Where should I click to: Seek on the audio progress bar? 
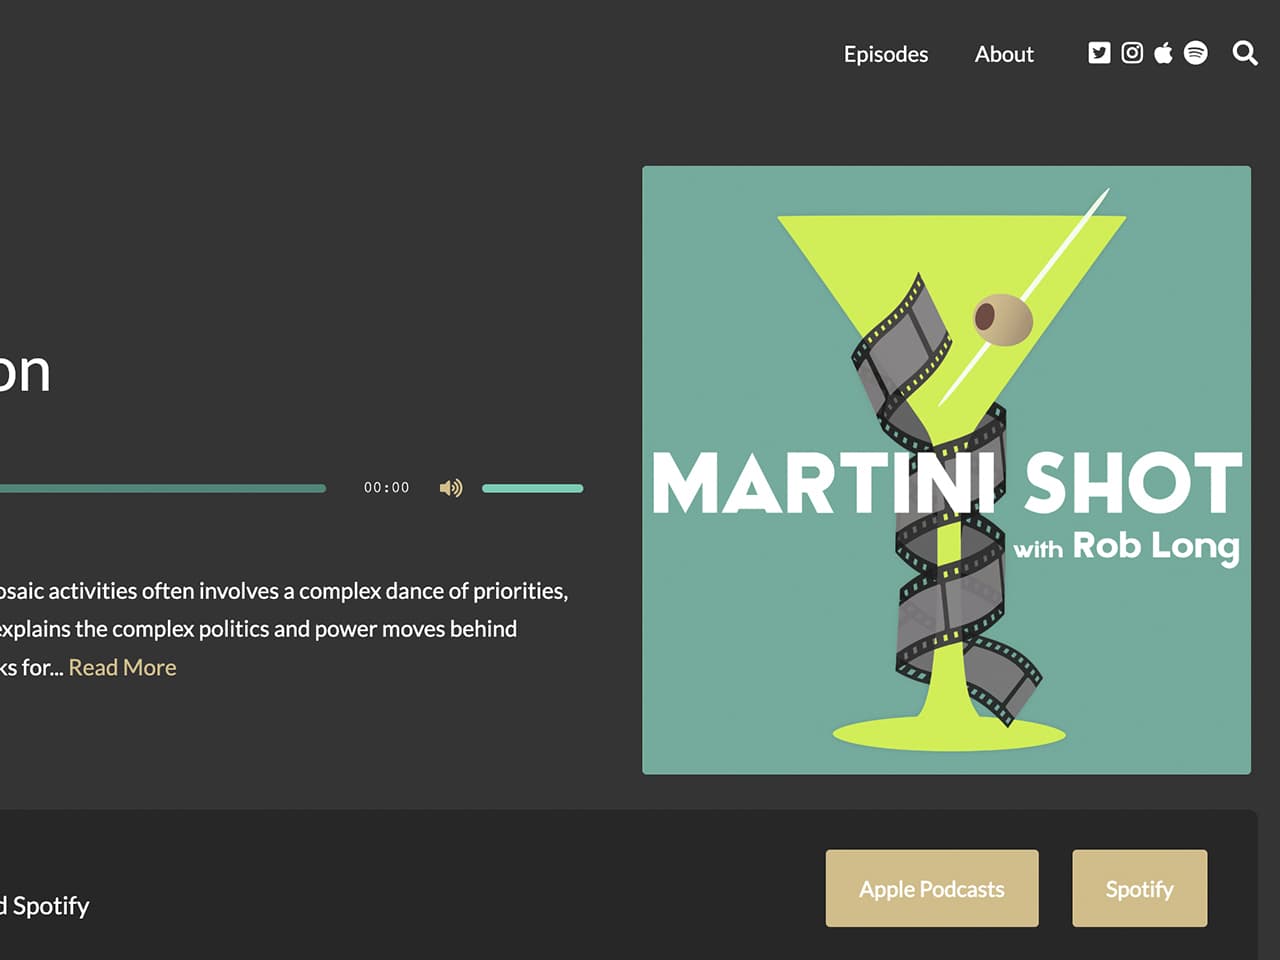tap(163, 488)
